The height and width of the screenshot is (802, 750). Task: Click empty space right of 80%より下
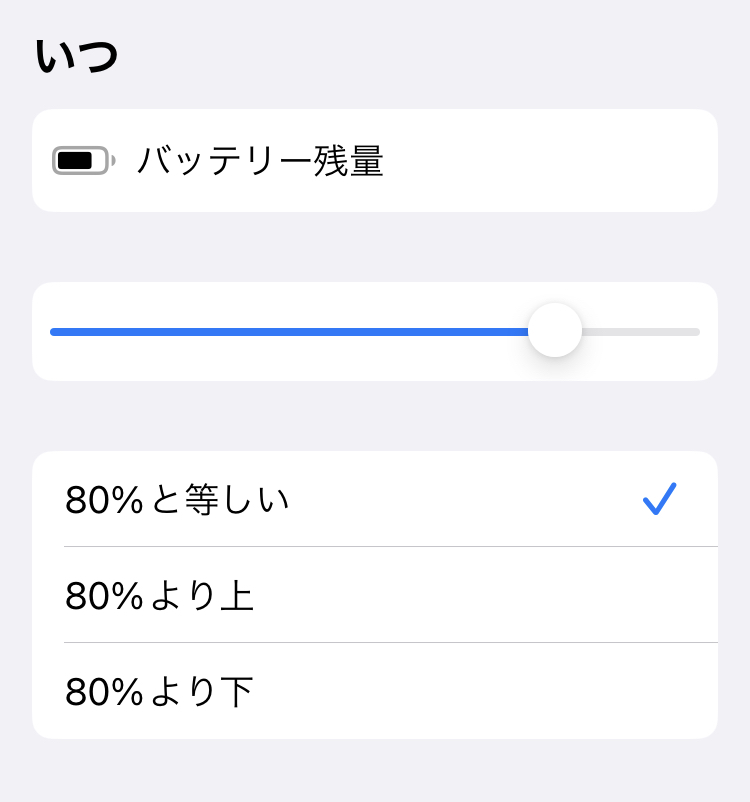(480, 692)
